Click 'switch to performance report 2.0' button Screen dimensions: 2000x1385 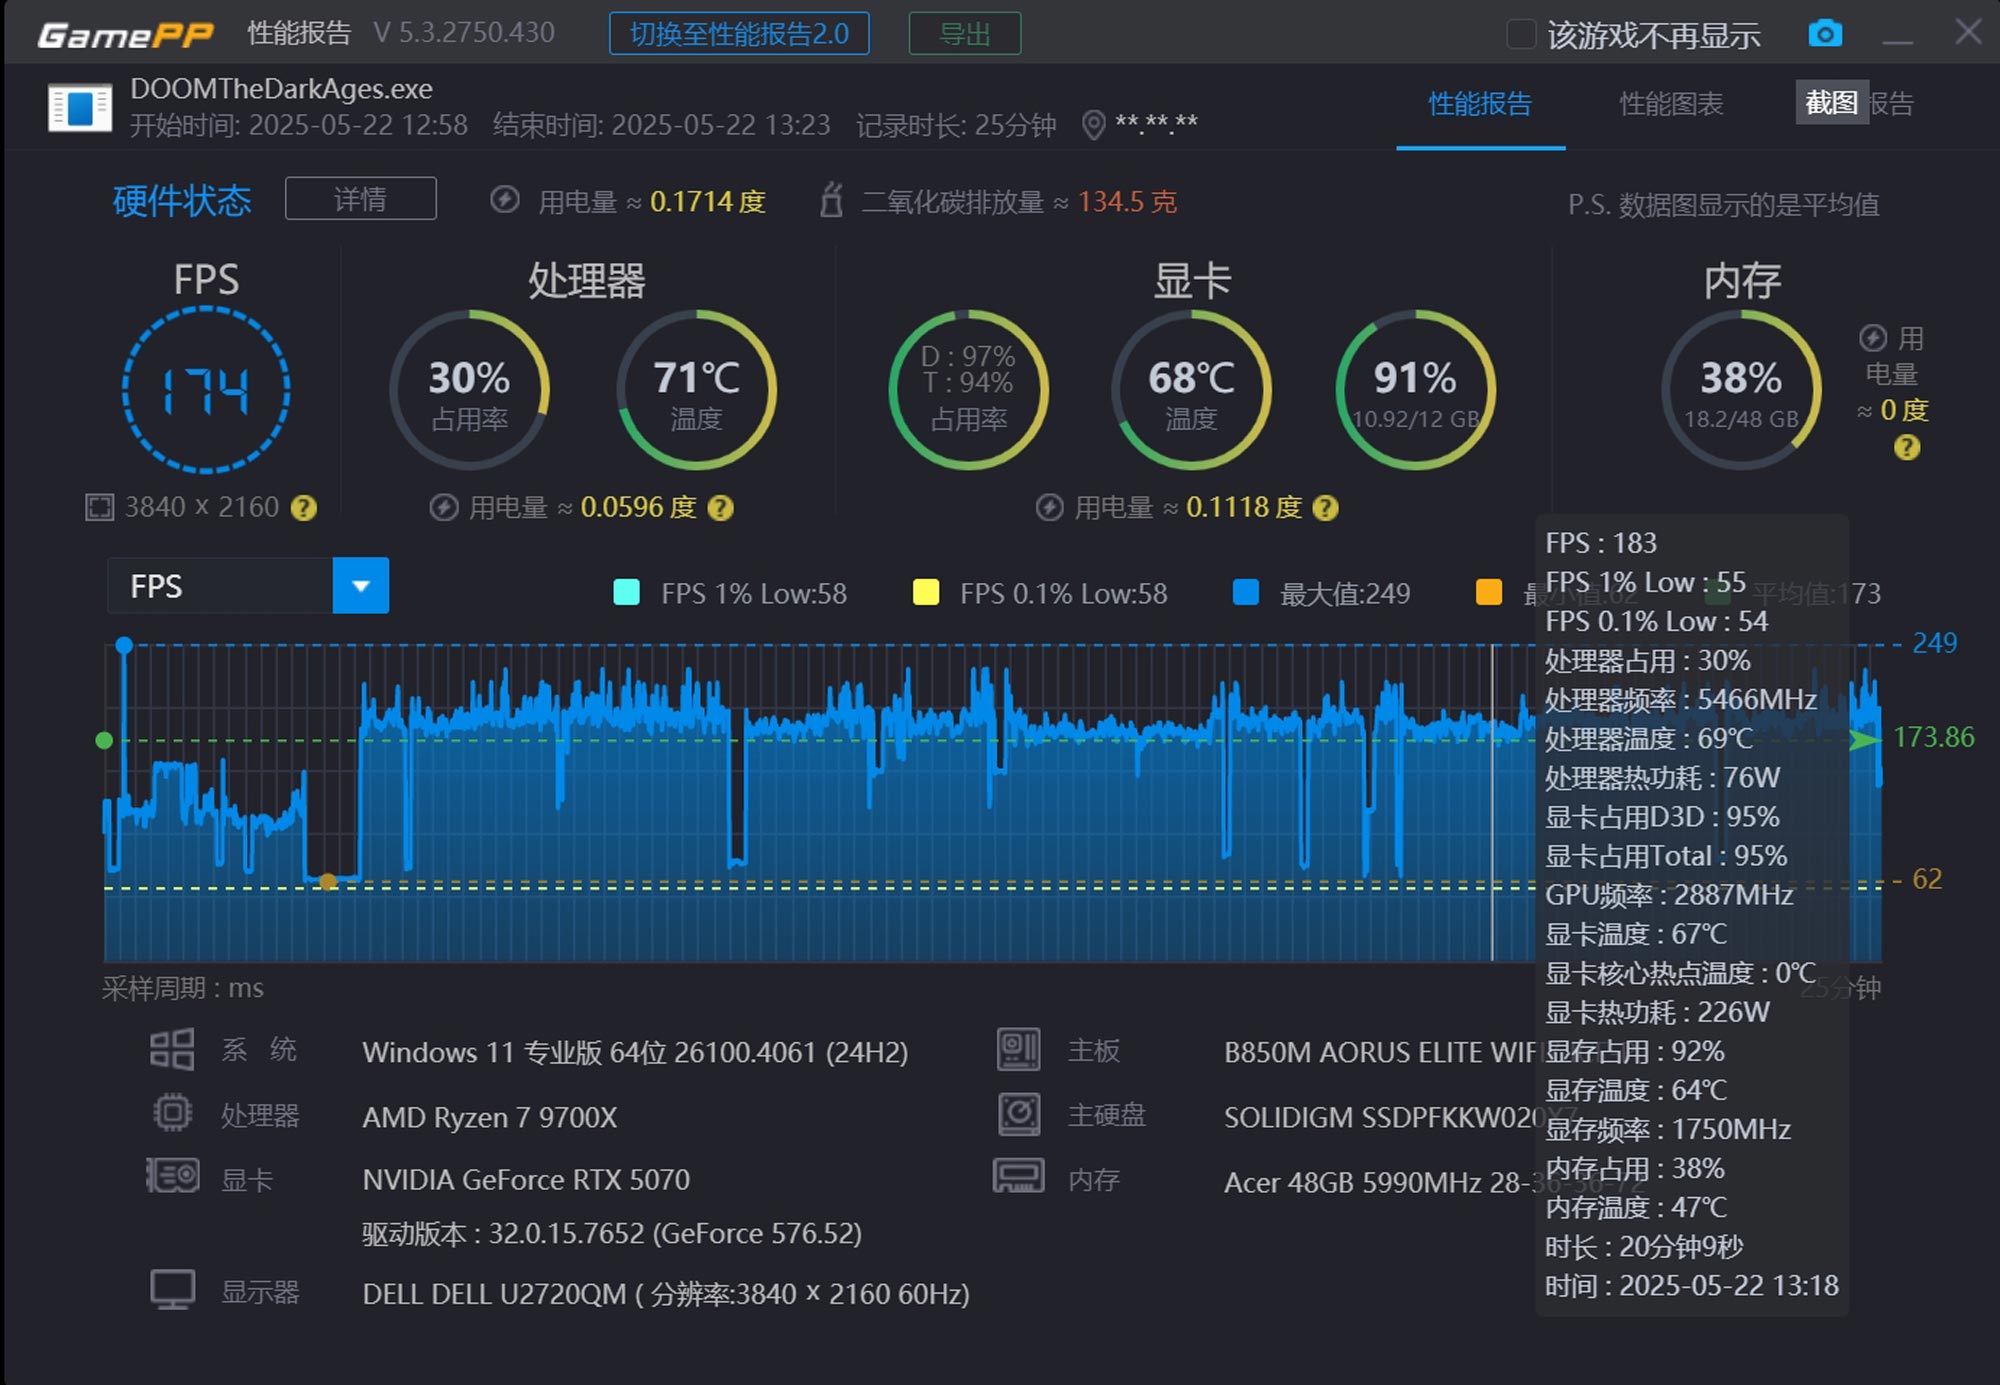(739, 34)
